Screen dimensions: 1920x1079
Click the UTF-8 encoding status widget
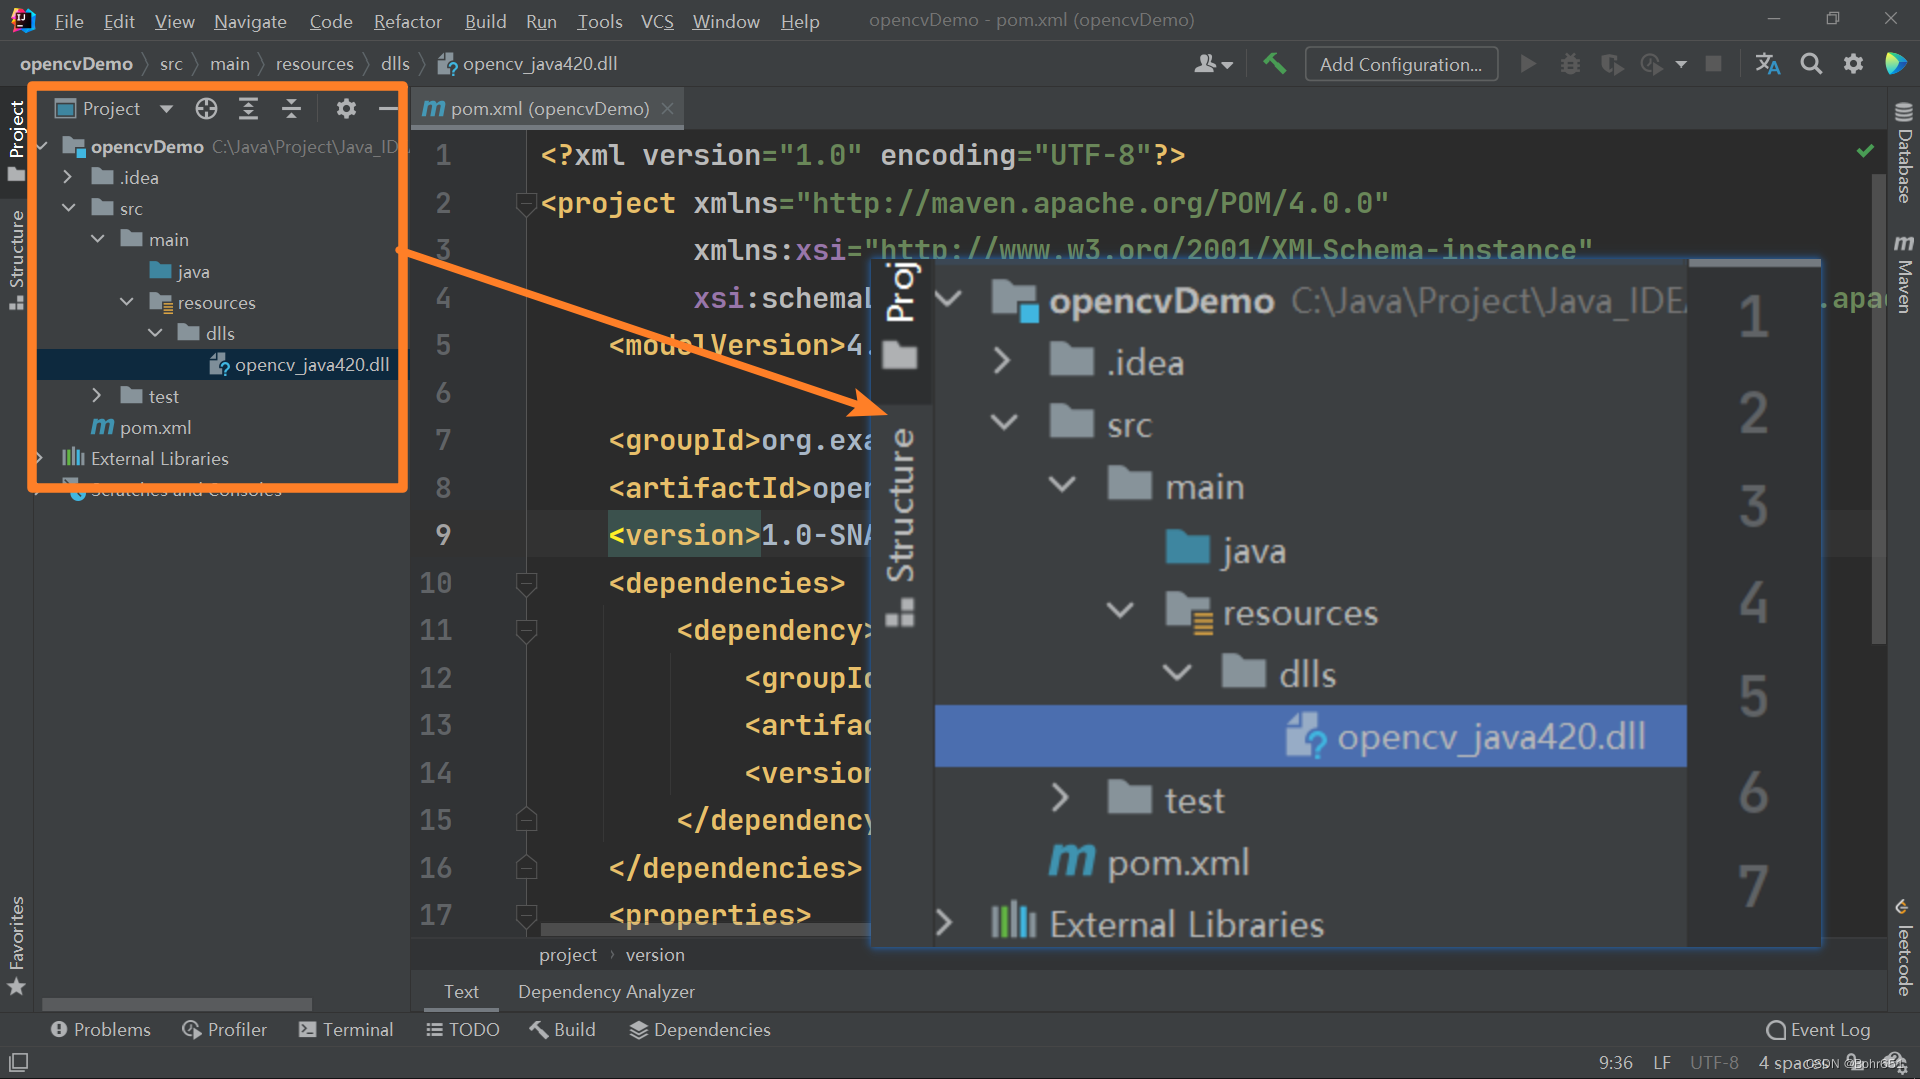[x=1714, y=1063]
